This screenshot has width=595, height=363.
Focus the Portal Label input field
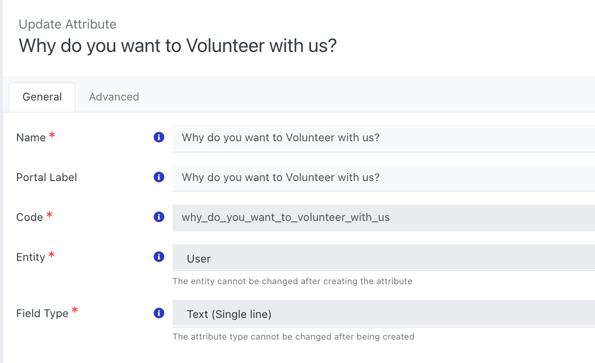pos(384,178)
